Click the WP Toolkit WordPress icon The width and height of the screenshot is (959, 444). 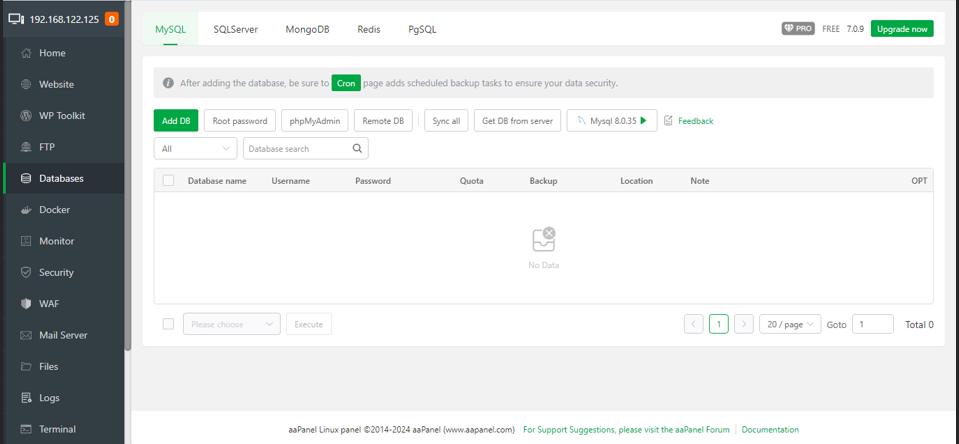pos(26,116)
